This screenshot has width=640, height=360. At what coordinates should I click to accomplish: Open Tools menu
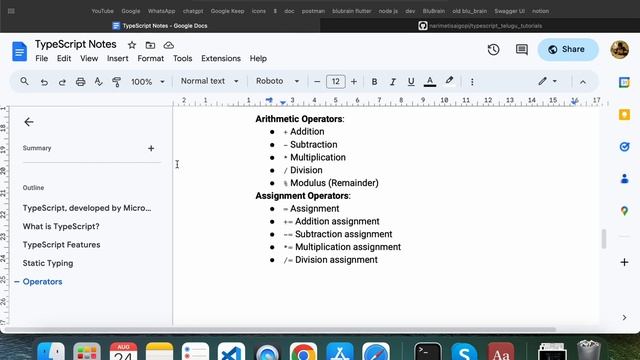click(182, 58)
